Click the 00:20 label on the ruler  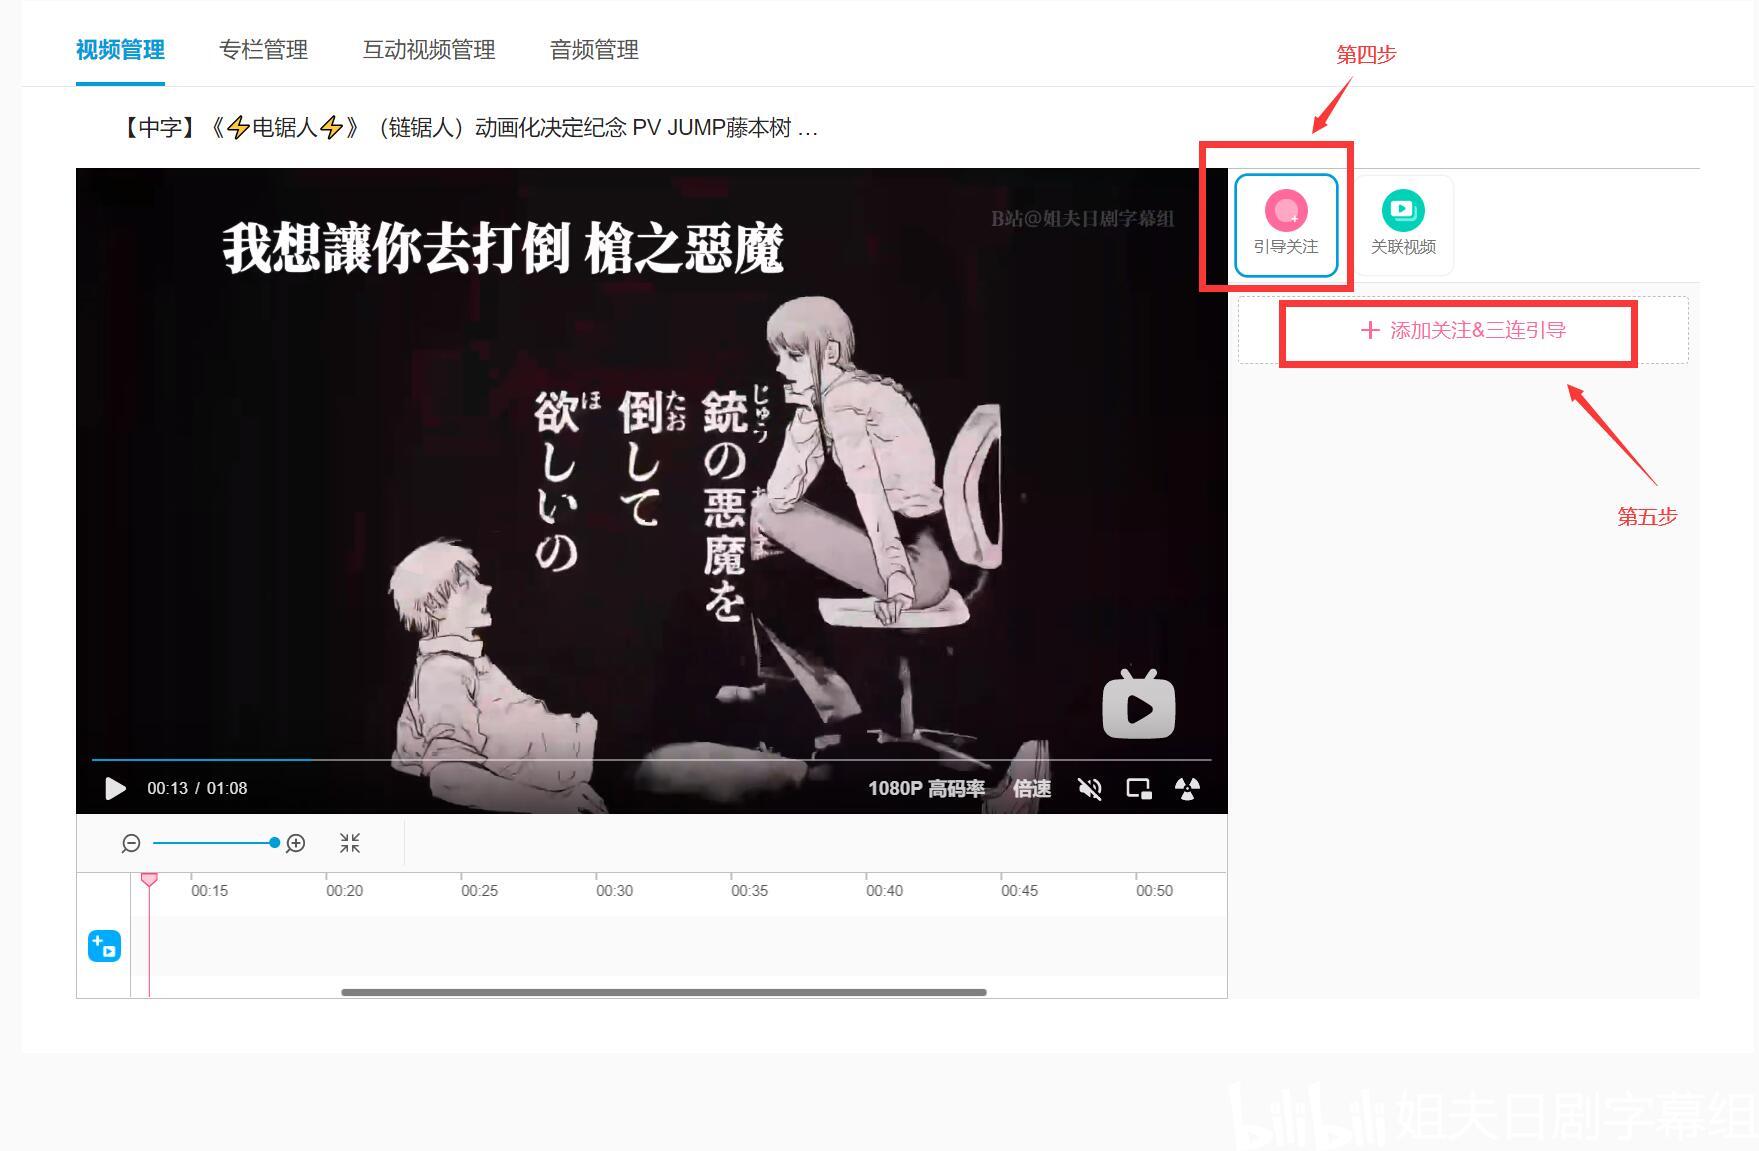[x=344, y=890]
